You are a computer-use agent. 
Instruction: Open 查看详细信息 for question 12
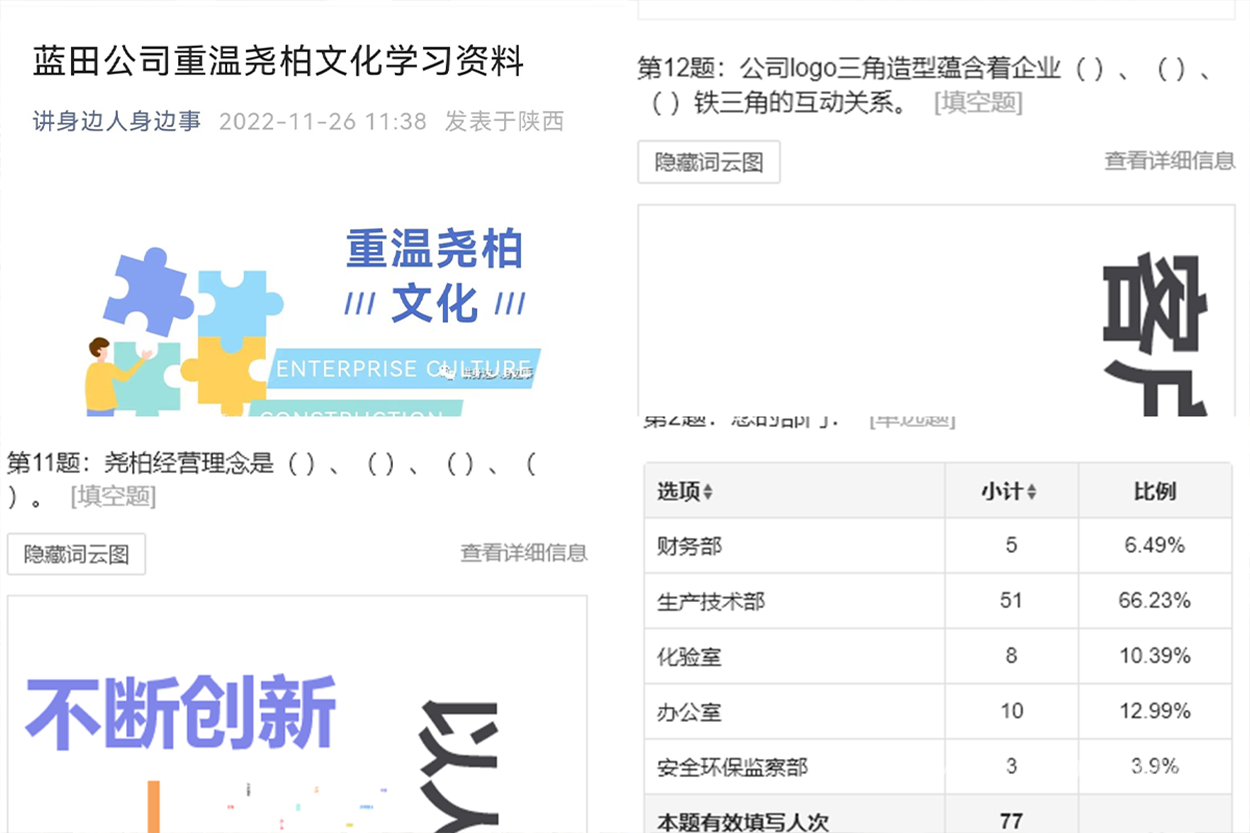(1170, 160)
